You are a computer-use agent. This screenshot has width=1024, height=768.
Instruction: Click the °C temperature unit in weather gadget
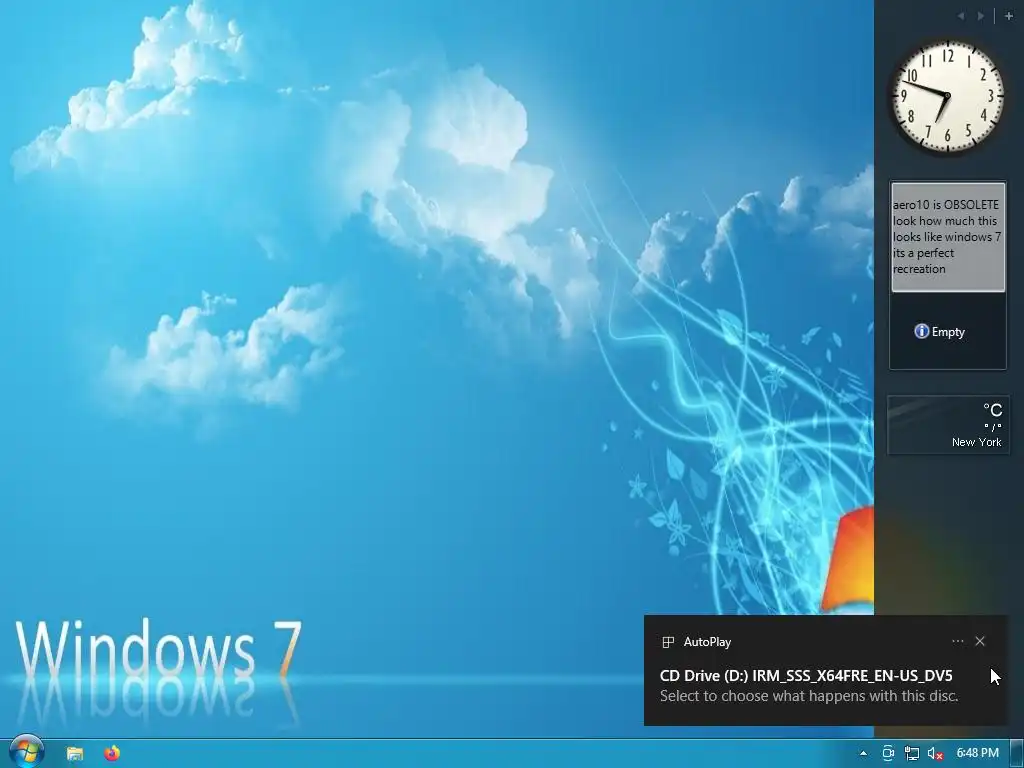(993, 410)
